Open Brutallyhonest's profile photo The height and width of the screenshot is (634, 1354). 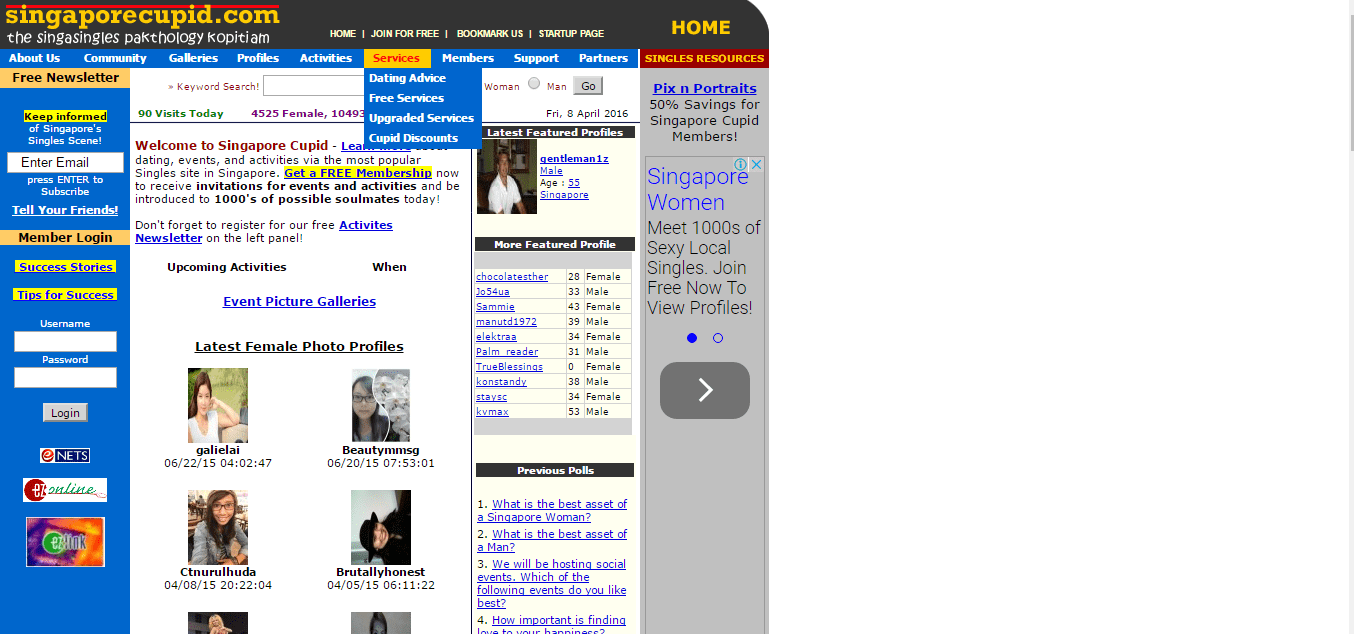point(381,527)
